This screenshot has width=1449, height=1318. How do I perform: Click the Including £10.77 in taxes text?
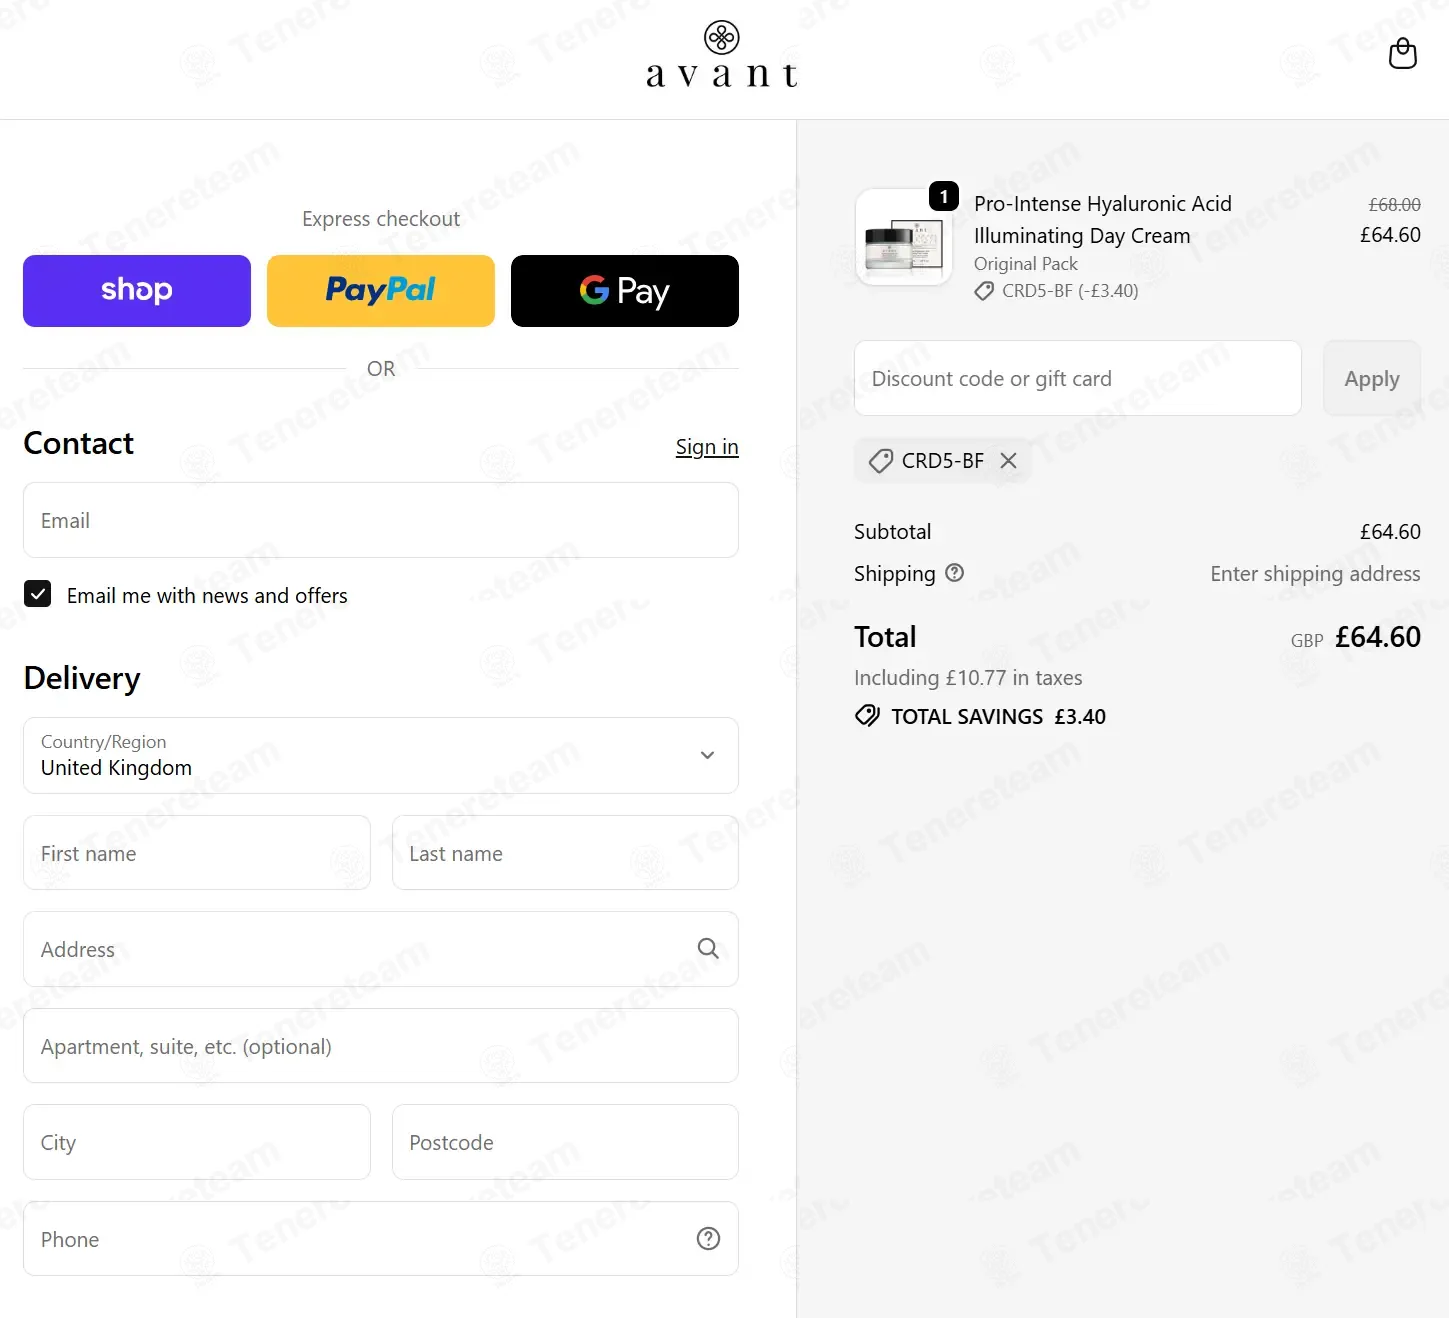(x=968, y=677)
